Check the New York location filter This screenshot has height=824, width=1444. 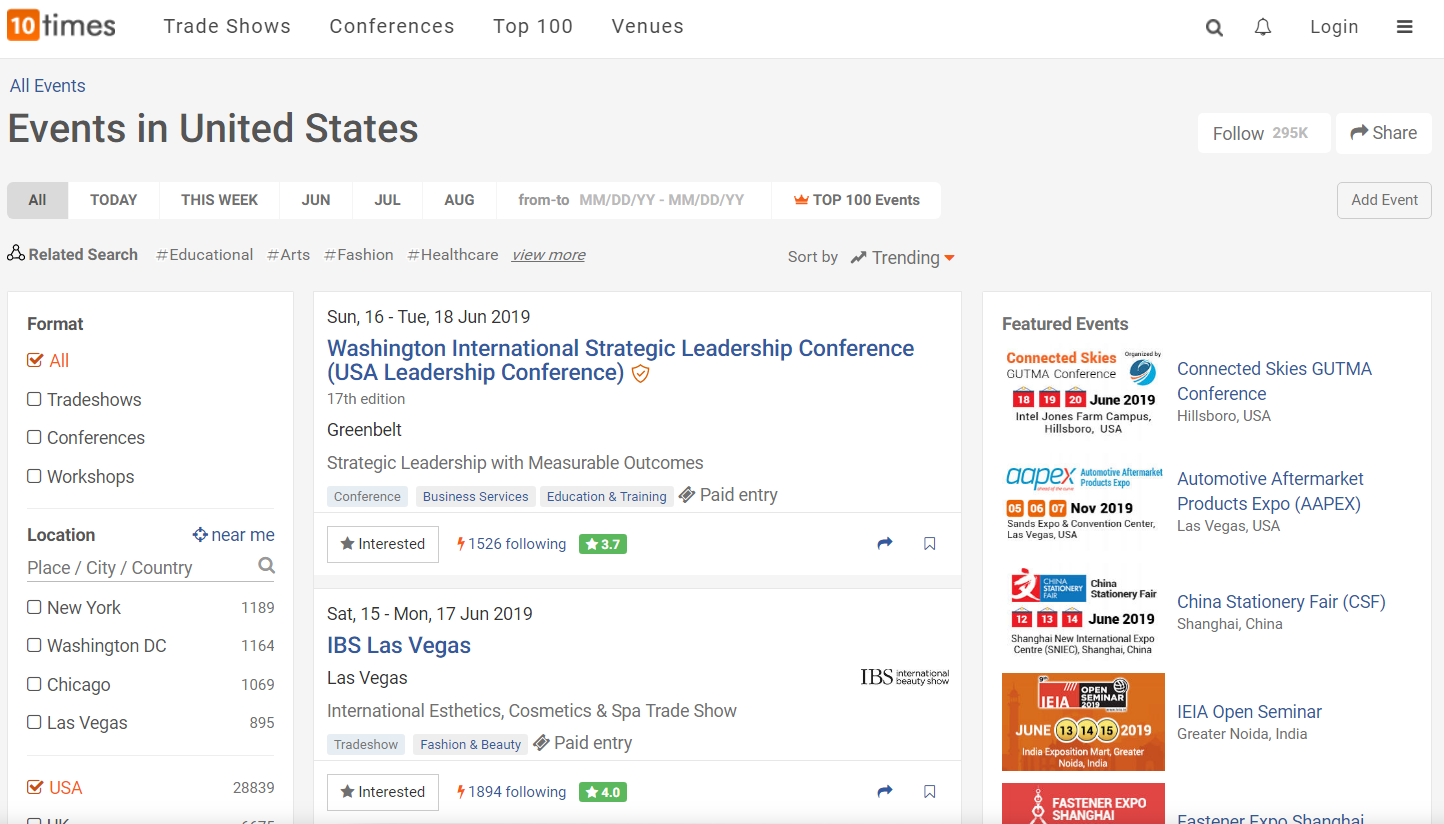(x=33, y=607)
